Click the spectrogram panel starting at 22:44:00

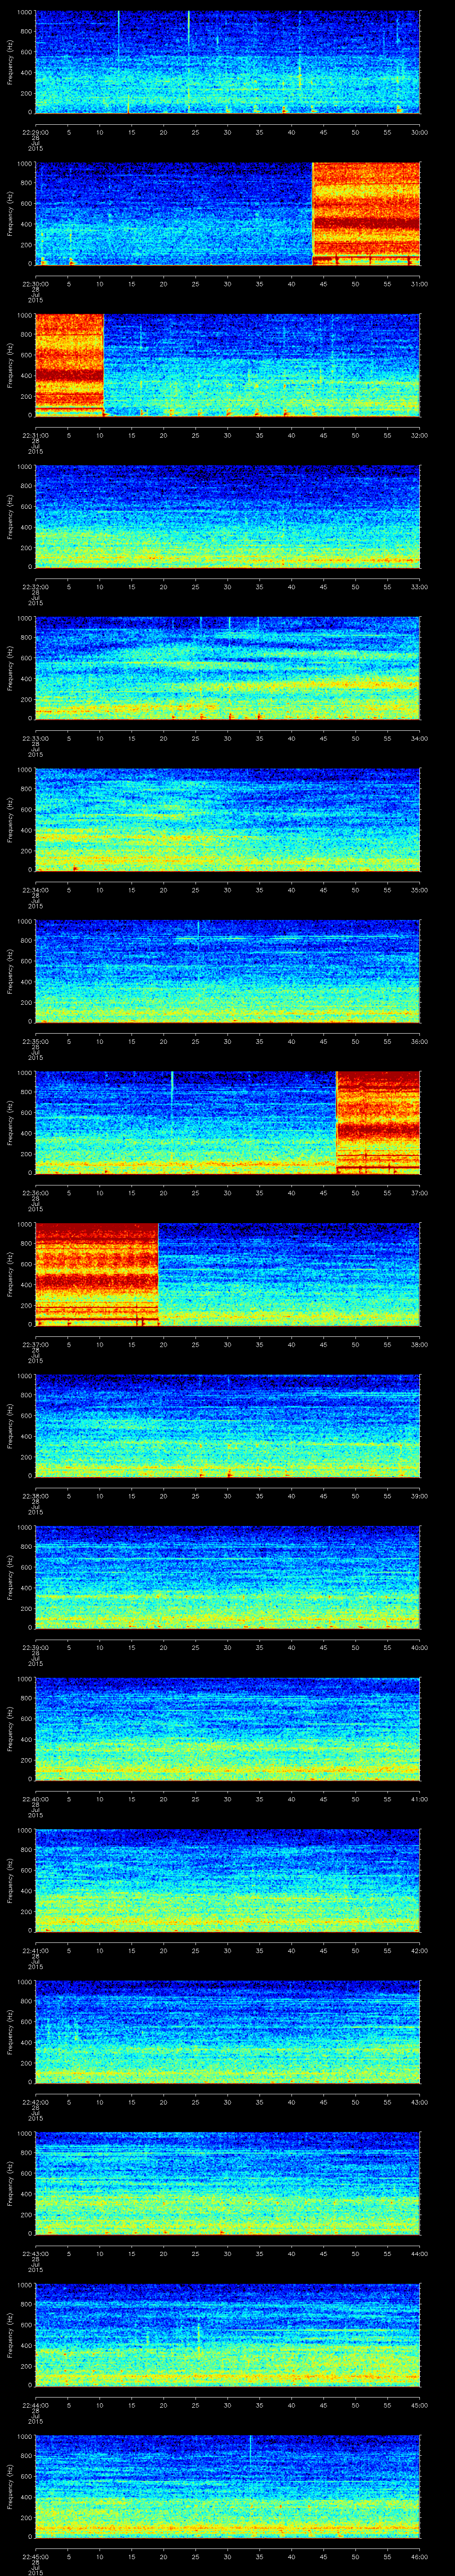(x=227, y=2335)
